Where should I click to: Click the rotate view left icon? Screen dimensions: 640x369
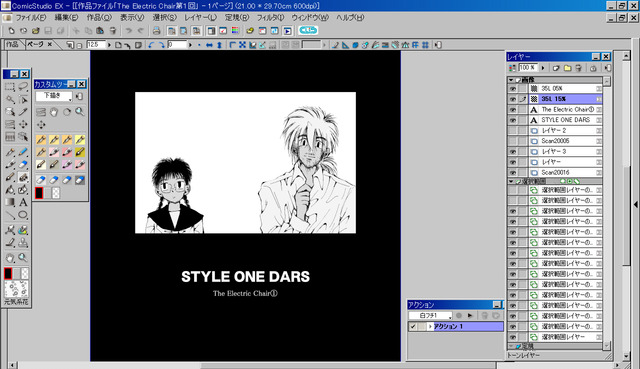[151, 45]
